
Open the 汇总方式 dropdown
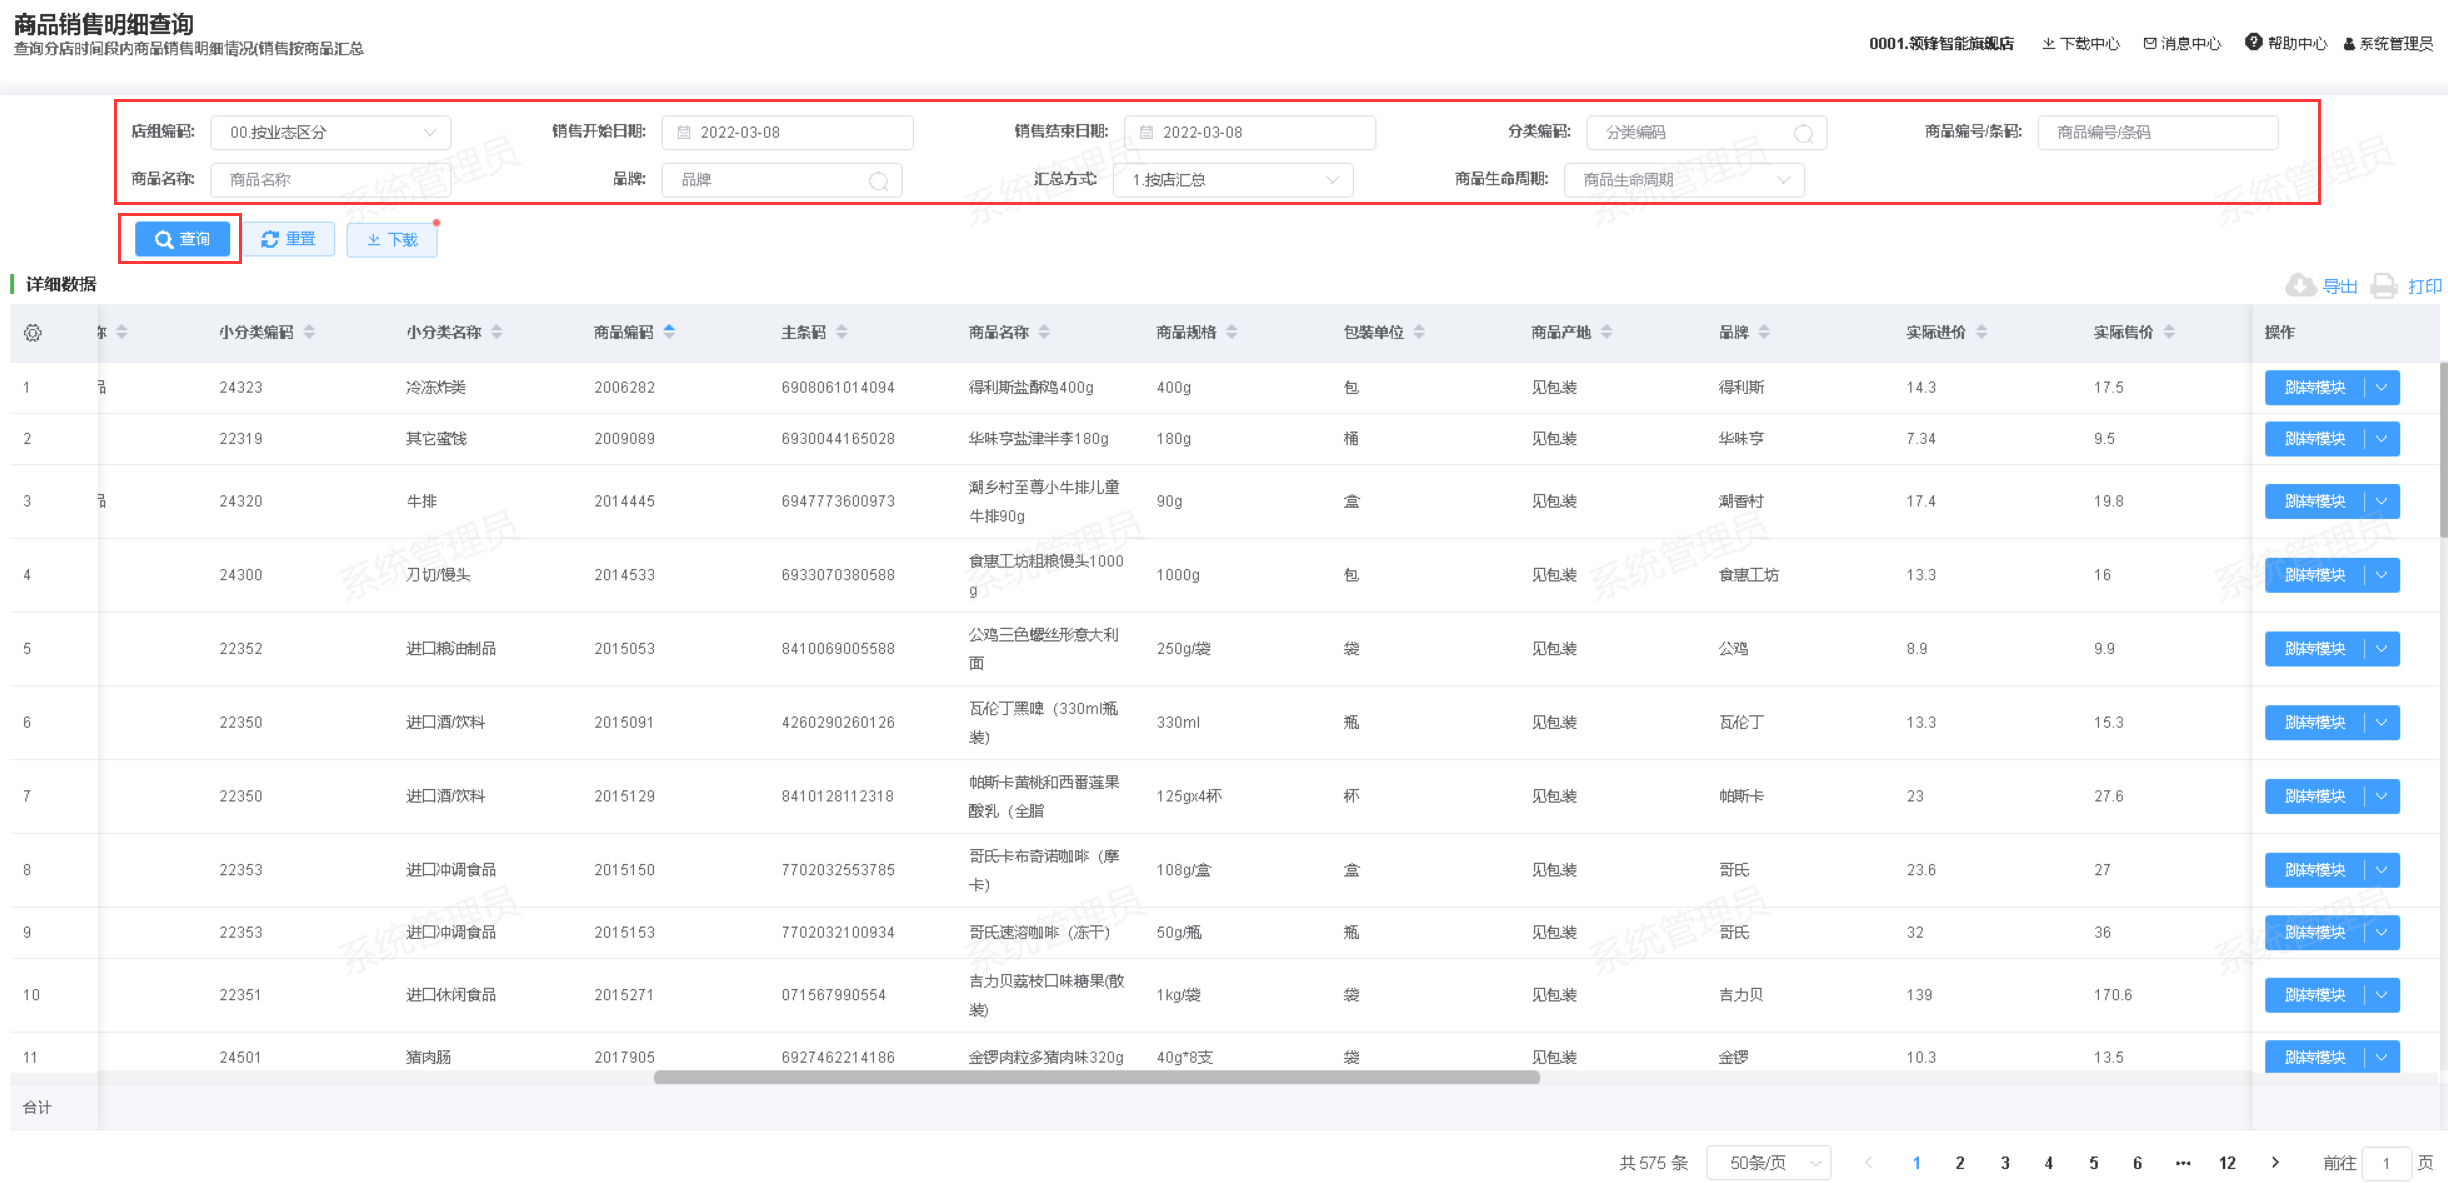pyautogui.click(x=1232, y=180)
